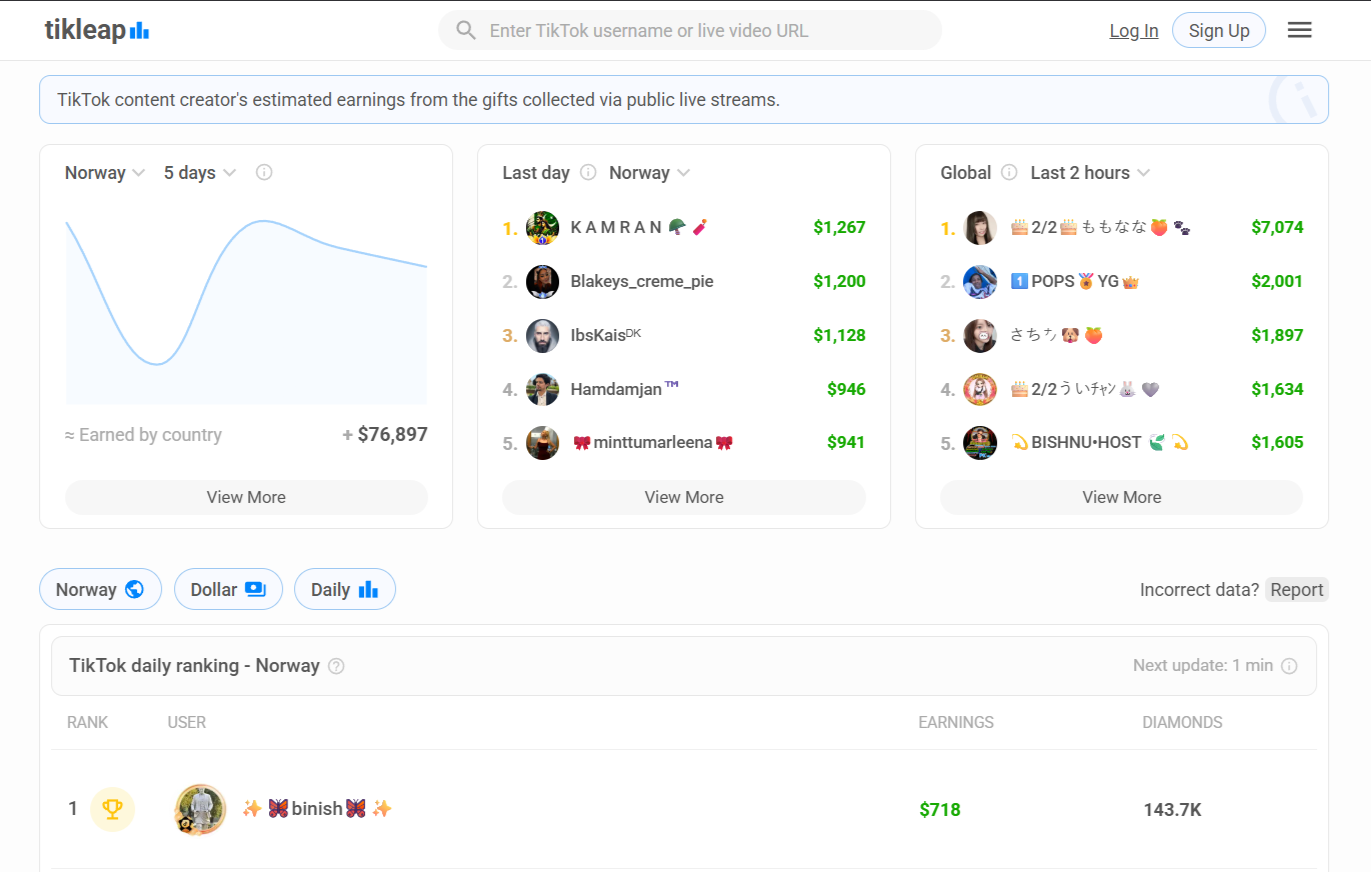The height and width of the screenshot is (872, 1371).
Task: Click info icon beside 5 days dropdown
Action: pyautogui.click(x=264, y=172)
